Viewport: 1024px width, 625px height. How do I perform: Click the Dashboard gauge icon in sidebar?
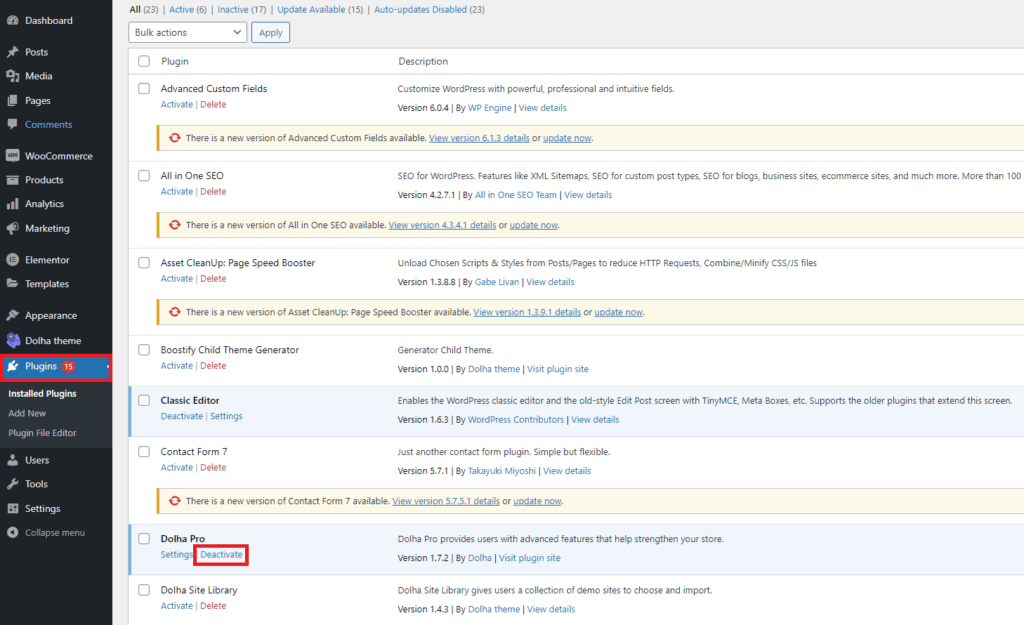click(12, 20)
